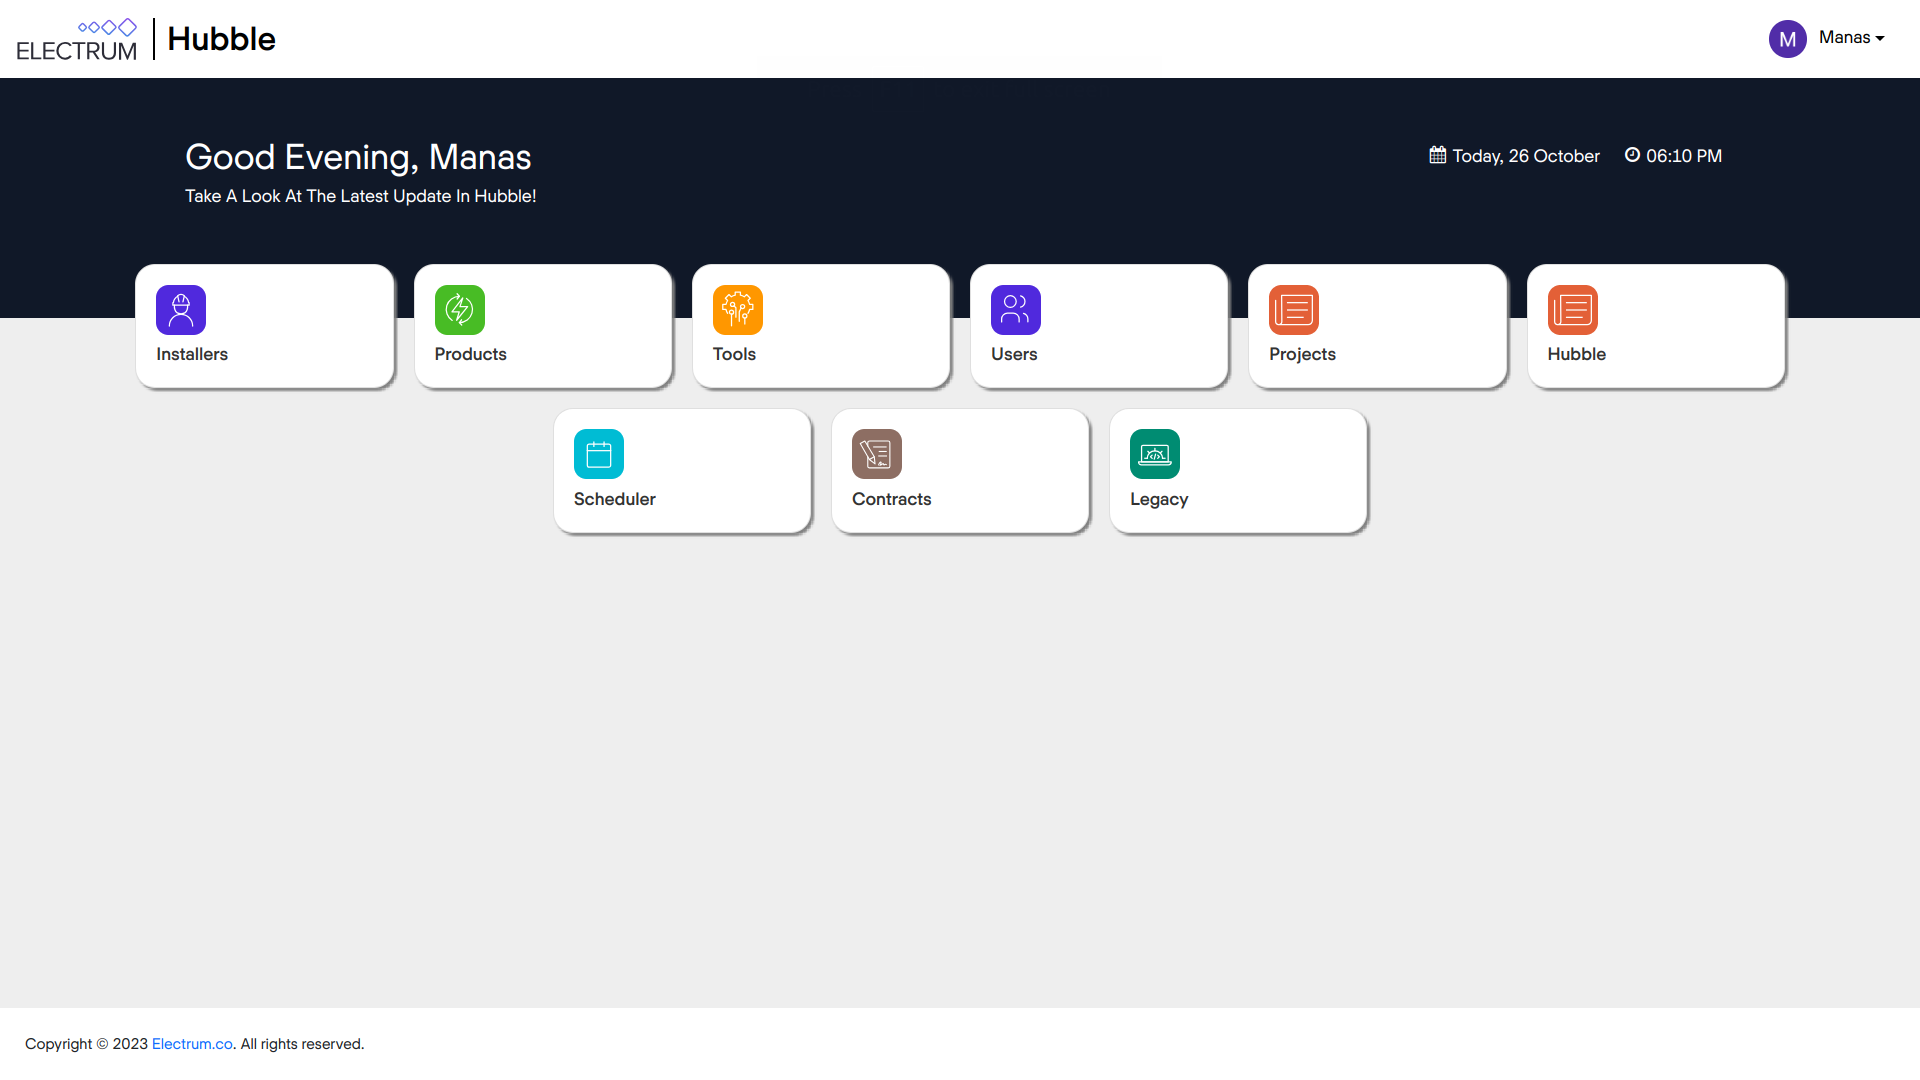Click the Projects list icon
The height and width of the screenshot is (1080, 1920).
click(1294, 310)
